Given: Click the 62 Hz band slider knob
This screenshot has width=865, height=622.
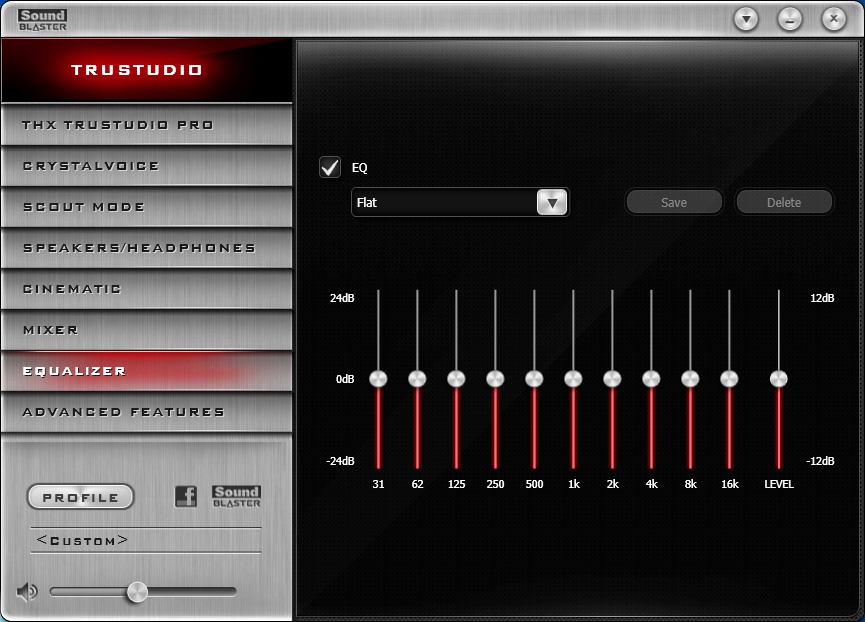Looking at the screenshot, I should point(417,379).
